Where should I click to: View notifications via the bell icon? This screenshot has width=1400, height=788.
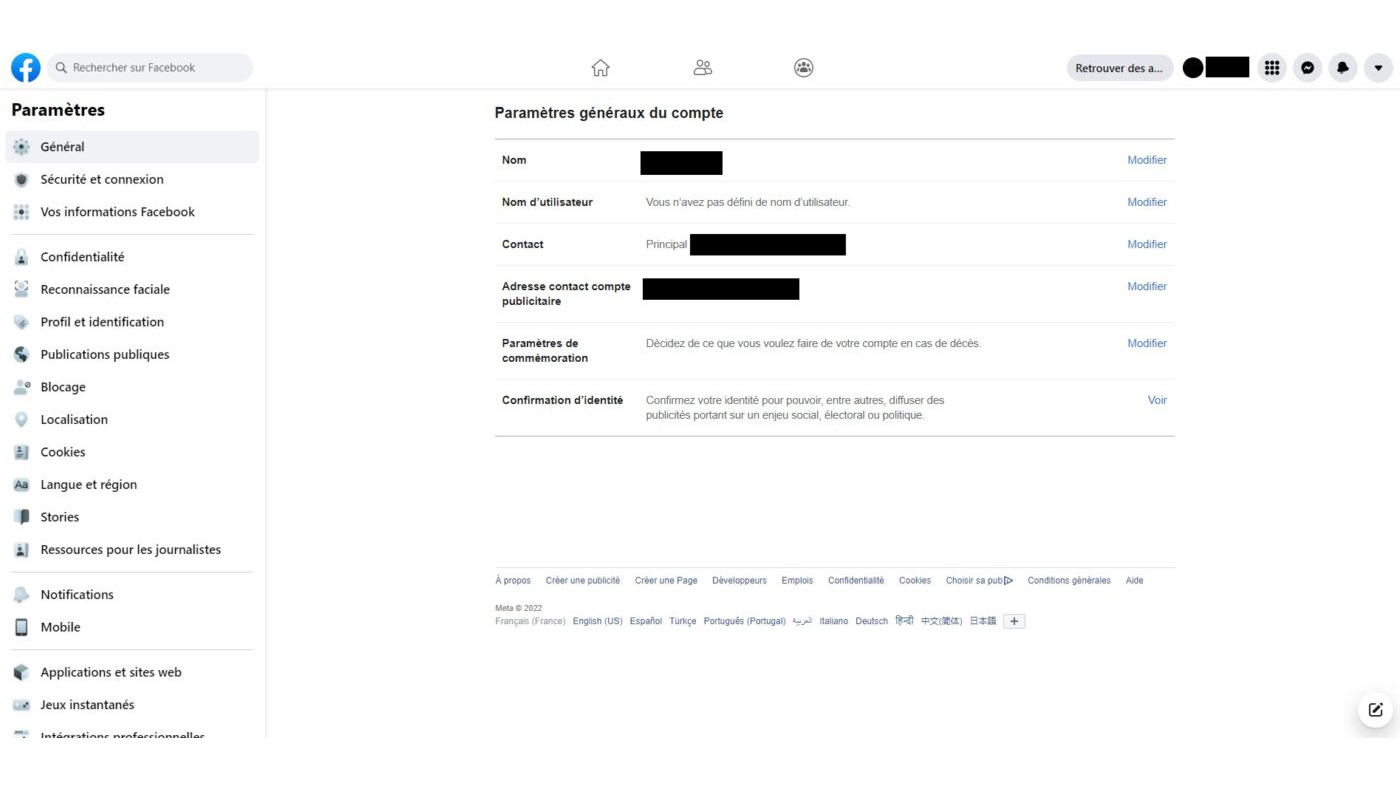tap(1342, 67)
